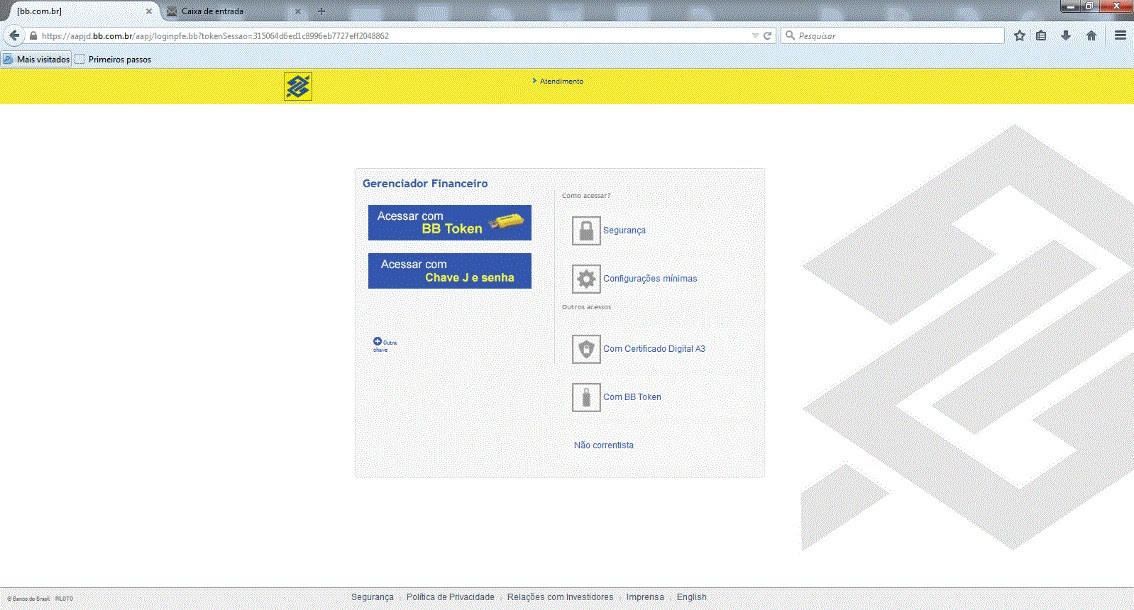This screenshot has height=610, width=1134.
Task: Open the Imprensa footer link
Action: [644, 597]
